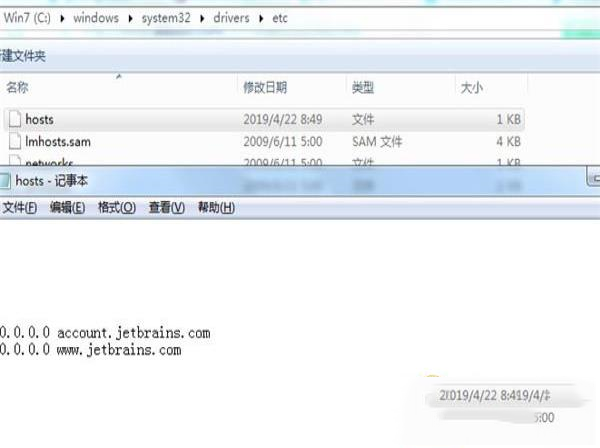
Task: Open the 查看(V) menu
Action: (x=166, y=208)
